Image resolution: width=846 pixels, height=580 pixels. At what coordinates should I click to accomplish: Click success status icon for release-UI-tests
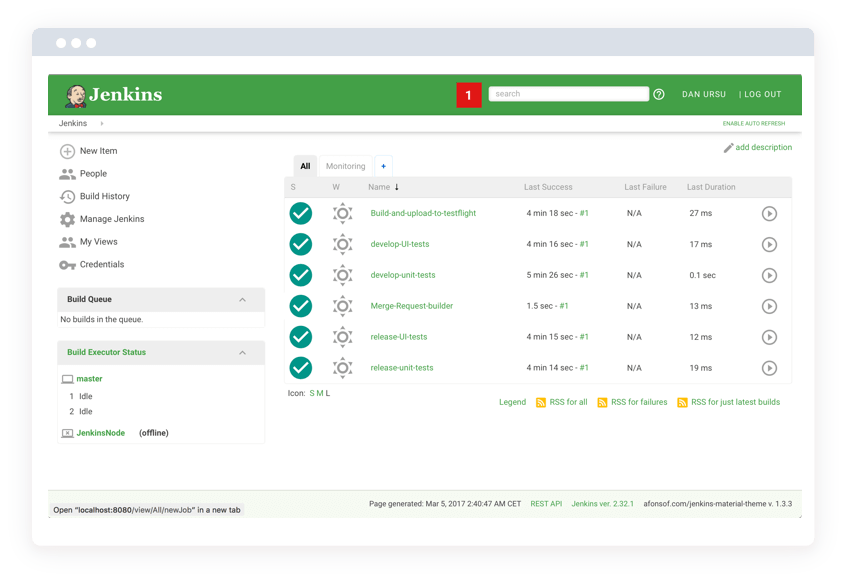pos(301,337)
